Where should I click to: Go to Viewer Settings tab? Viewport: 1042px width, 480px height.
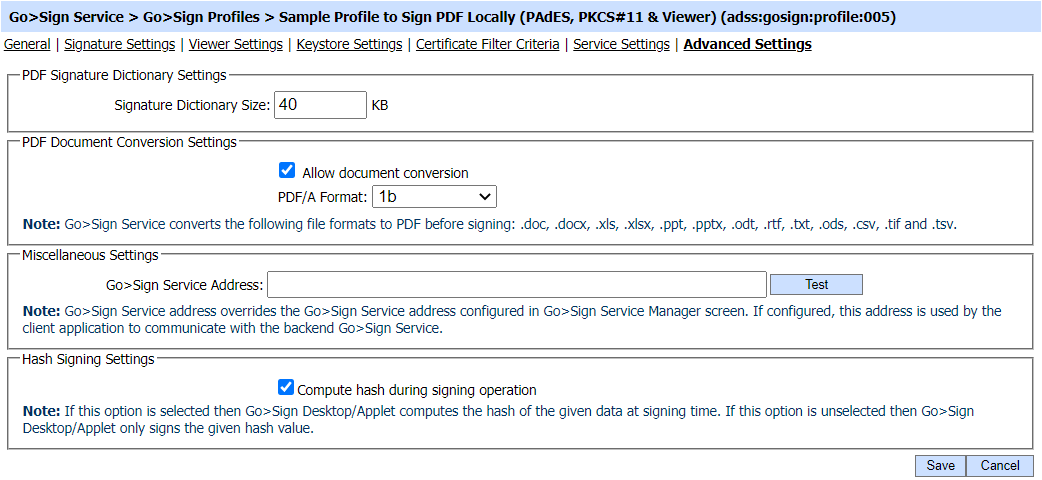[236, 44]
